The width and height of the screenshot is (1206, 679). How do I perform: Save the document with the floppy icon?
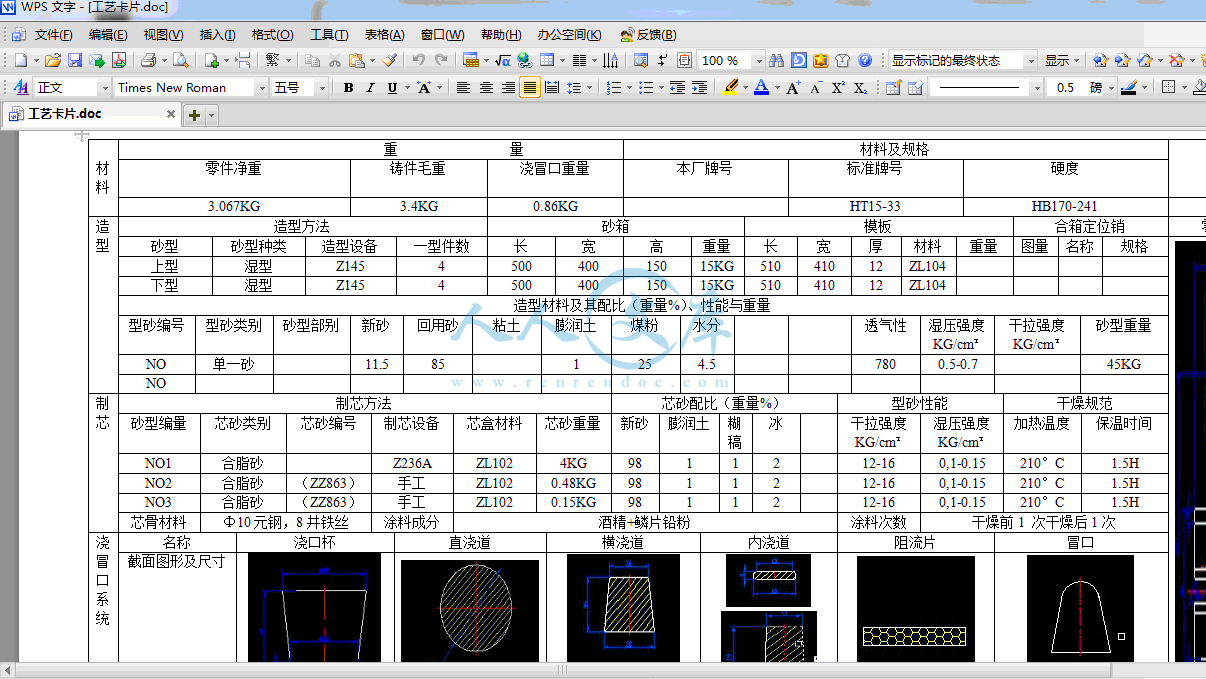point(75,60)
